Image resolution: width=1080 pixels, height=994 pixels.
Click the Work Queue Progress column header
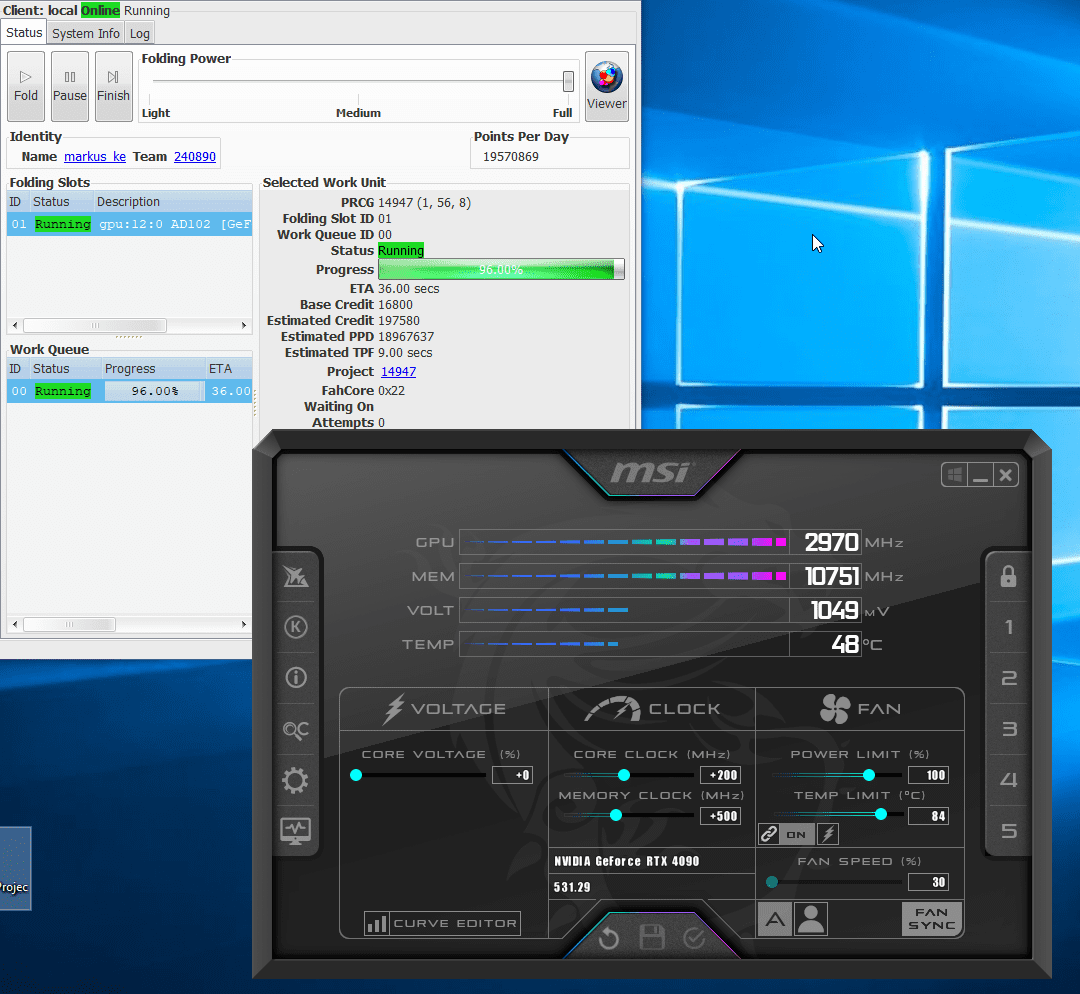coord(154,369)
